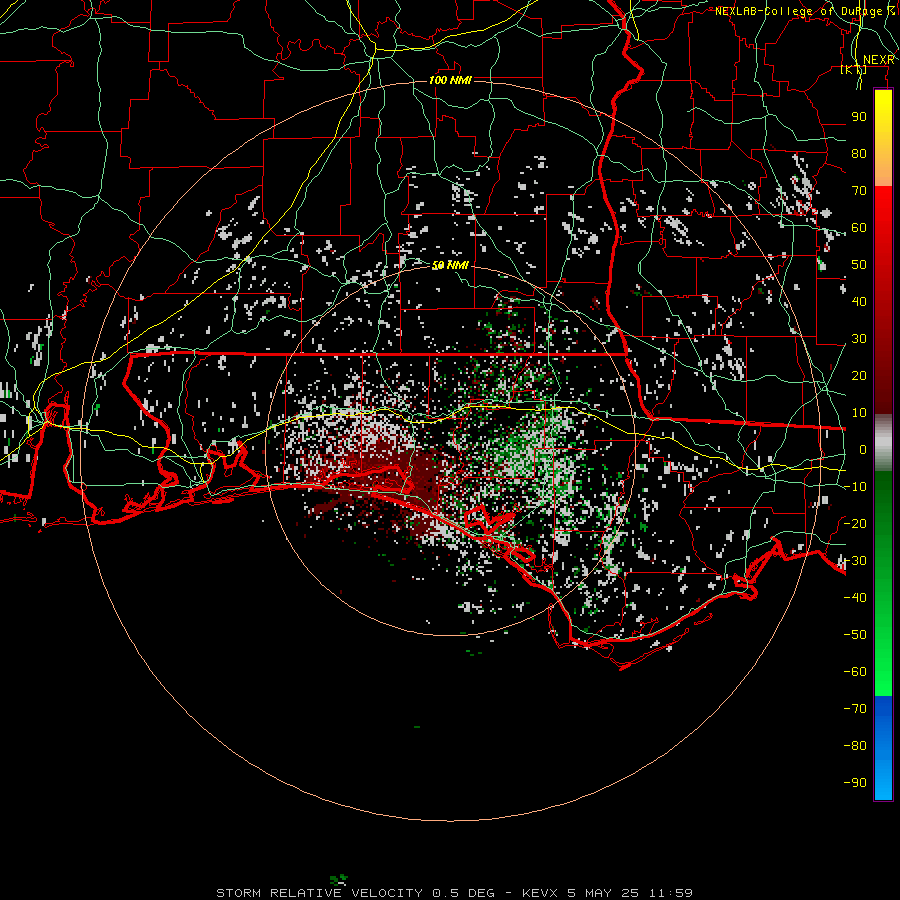Click the -80 value on velocity scale
This screenshot has width=900, height=900.
(x=855, y=746)
